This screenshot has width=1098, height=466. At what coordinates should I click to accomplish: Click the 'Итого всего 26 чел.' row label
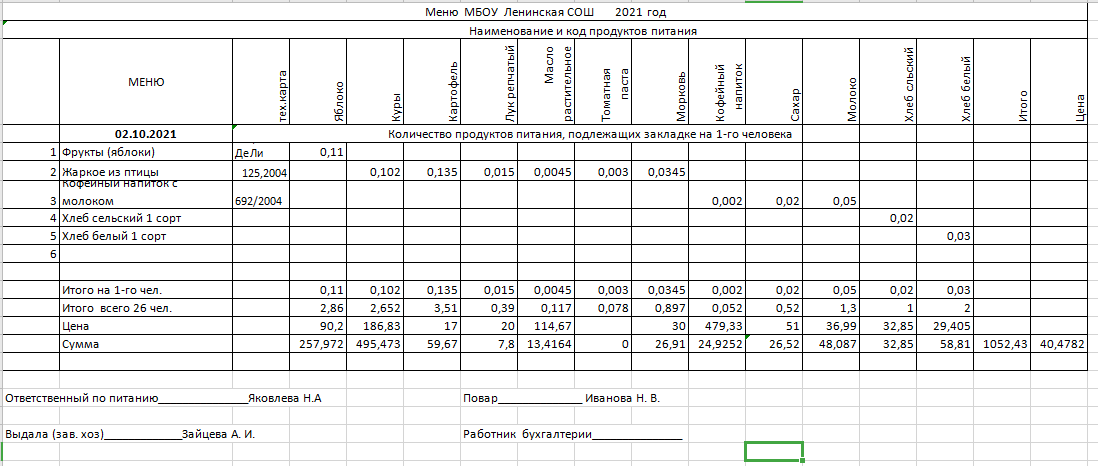coord(117,308)
